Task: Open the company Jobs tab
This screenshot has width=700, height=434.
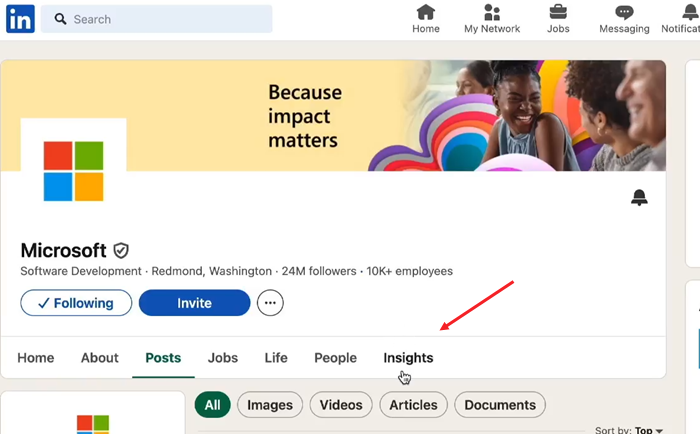Action: [223, 358]
